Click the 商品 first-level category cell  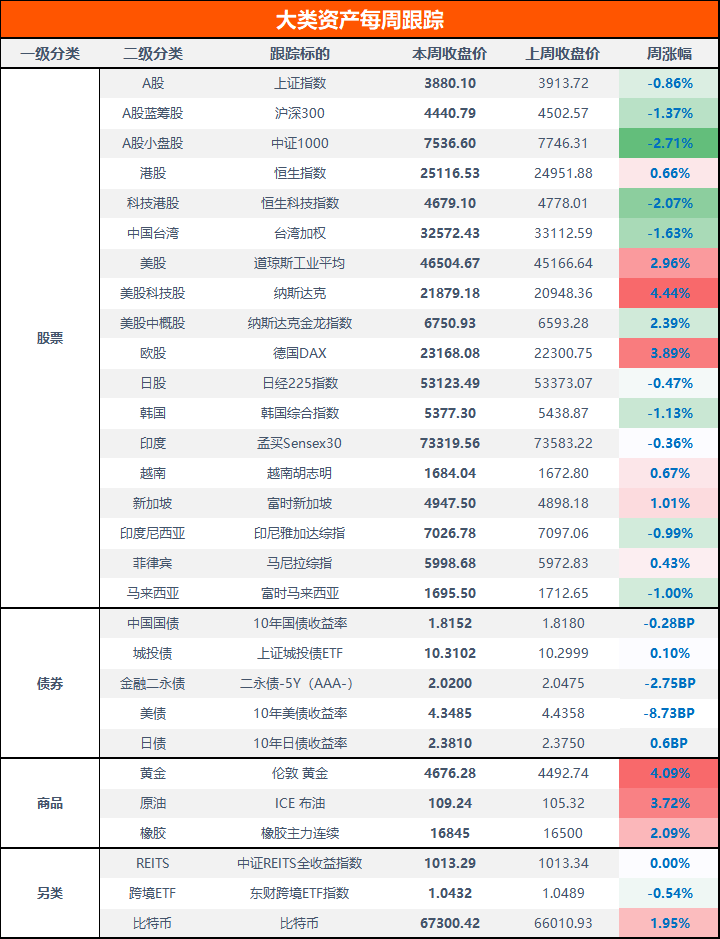50,804
